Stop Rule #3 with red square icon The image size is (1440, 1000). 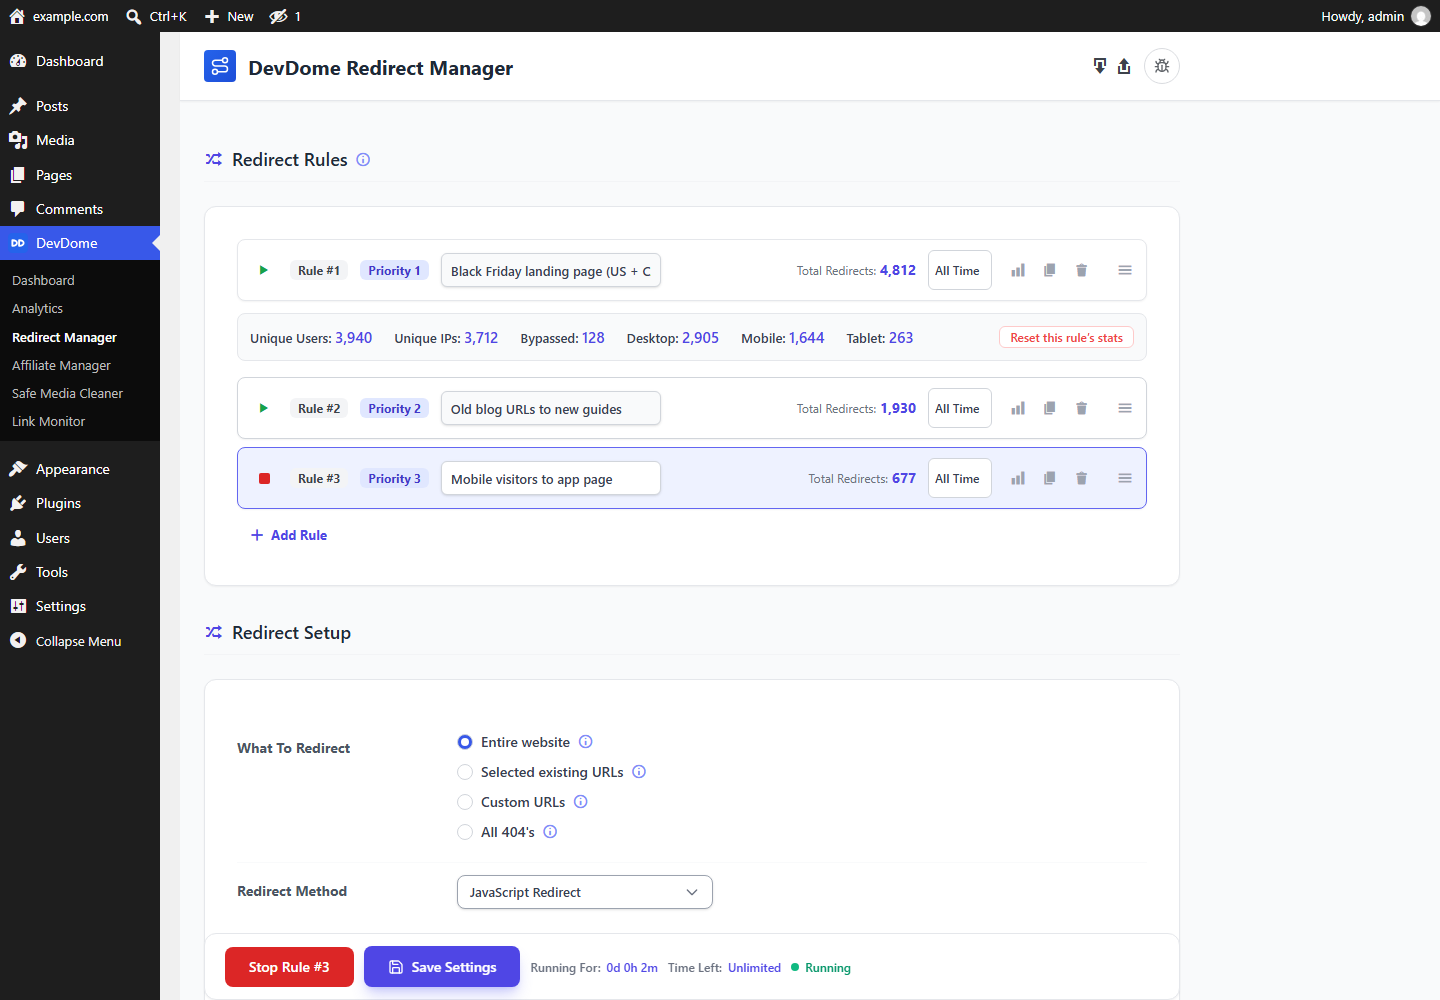(265, 478)
